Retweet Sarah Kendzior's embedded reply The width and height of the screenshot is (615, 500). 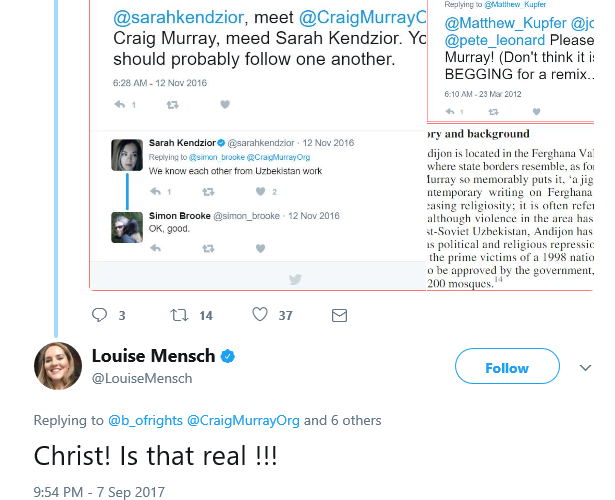pos(207,191)
